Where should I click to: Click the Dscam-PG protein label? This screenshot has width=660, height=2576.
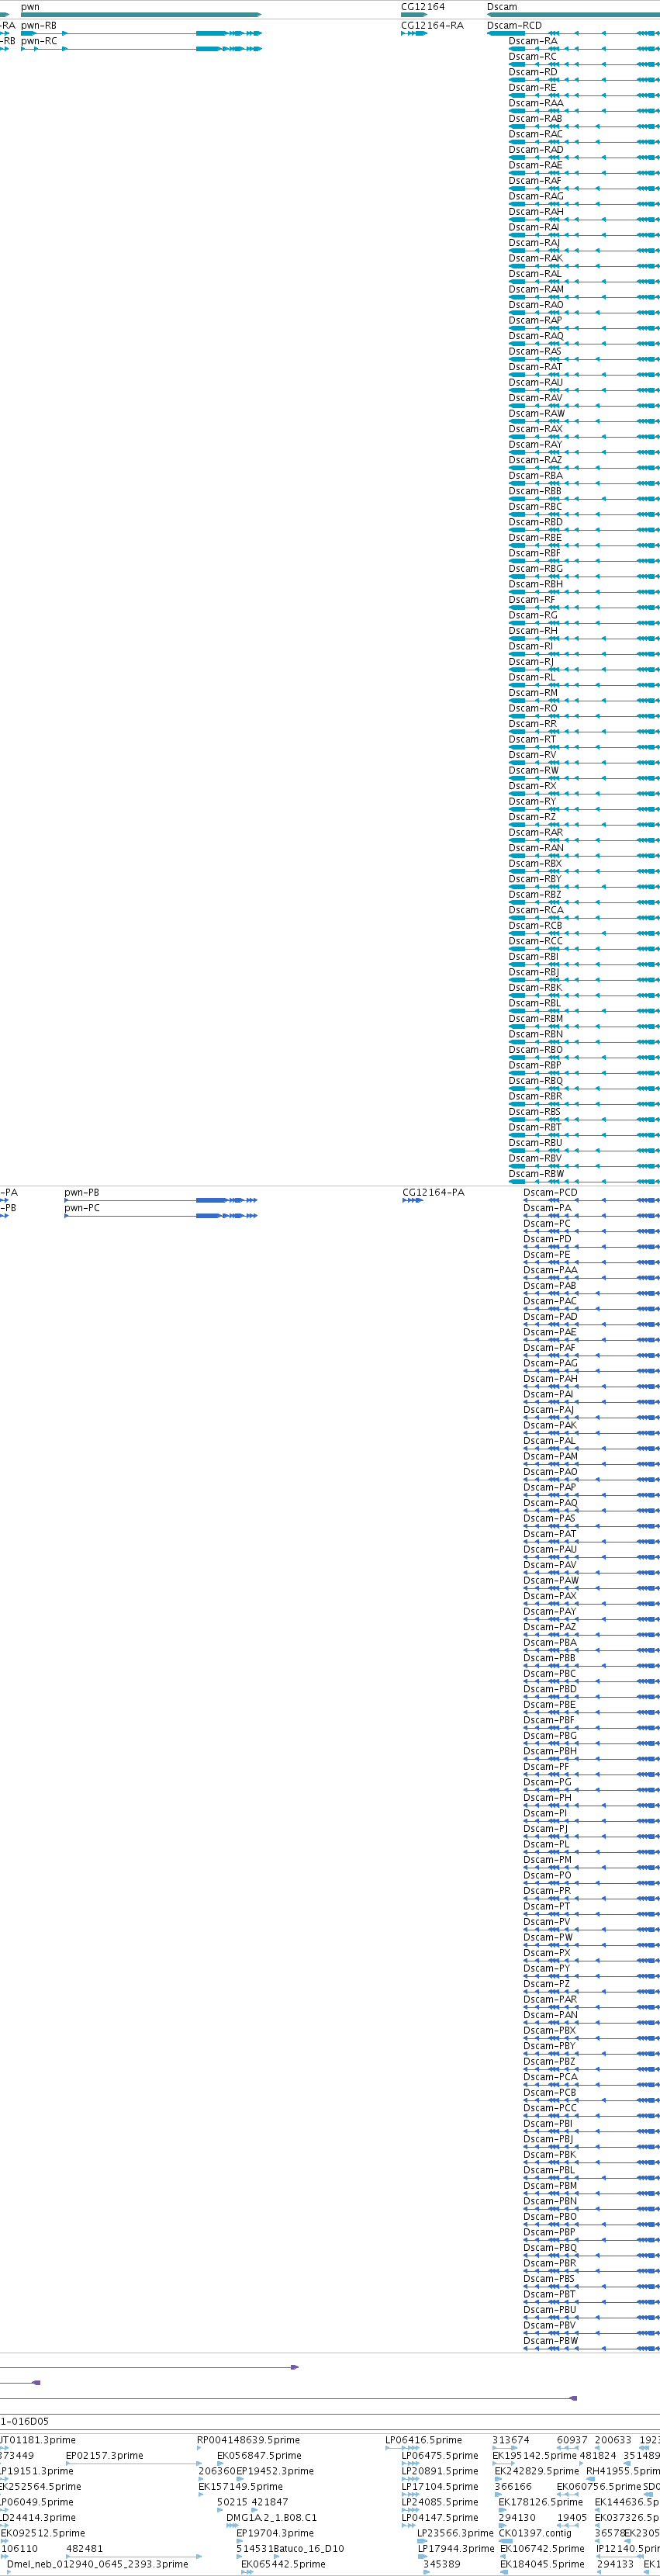(x=547, y=1782)
